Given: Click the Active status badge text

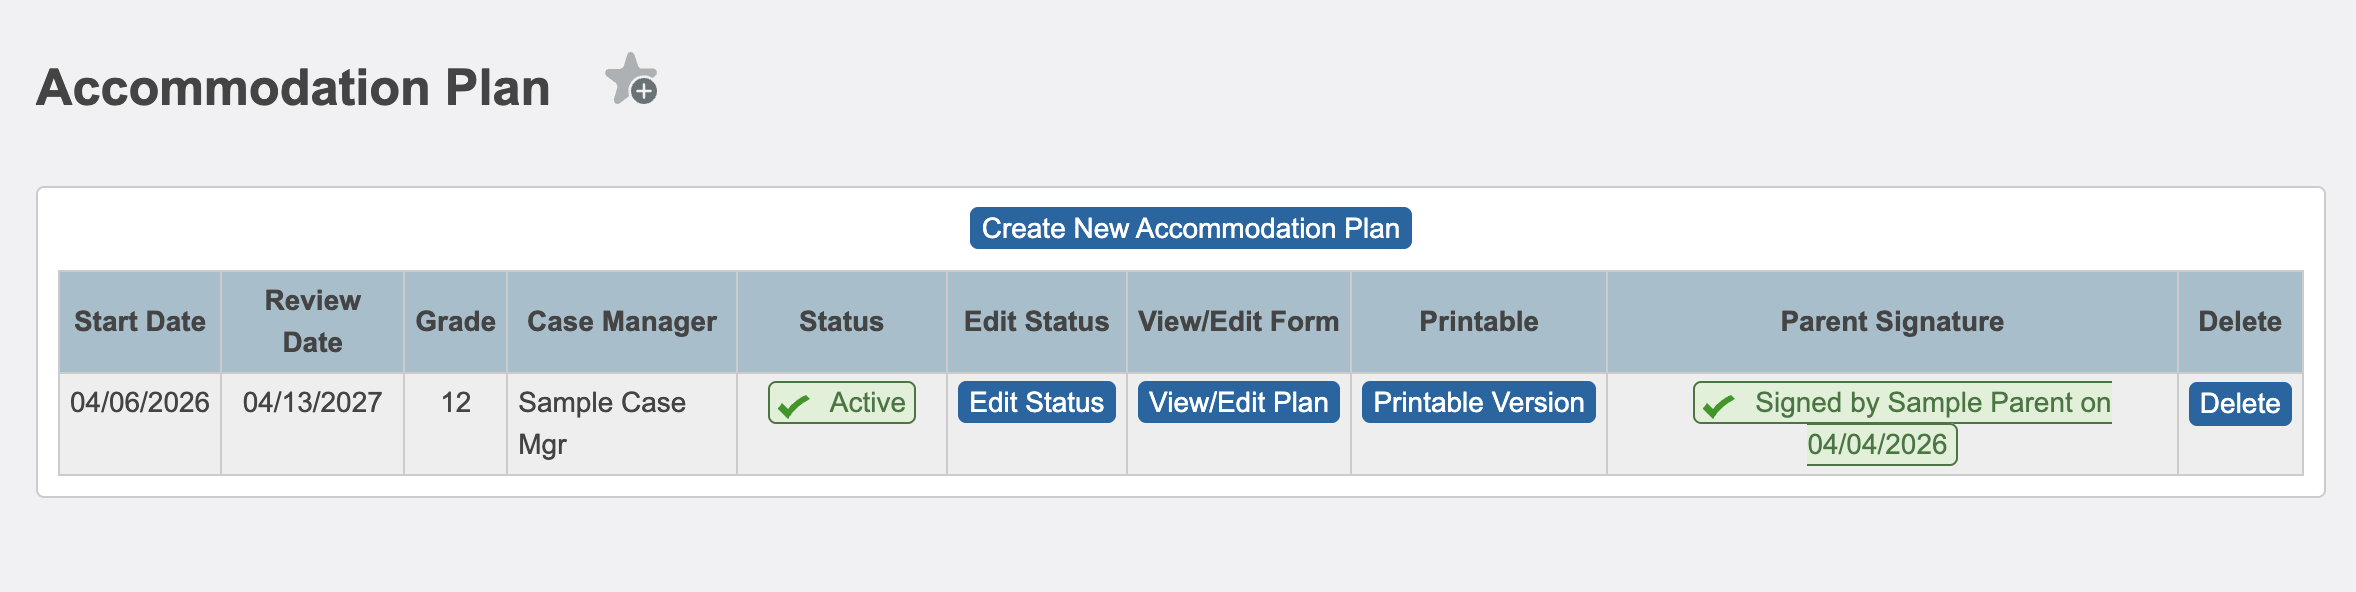Looking at the screenshot, I should point(866,403).
